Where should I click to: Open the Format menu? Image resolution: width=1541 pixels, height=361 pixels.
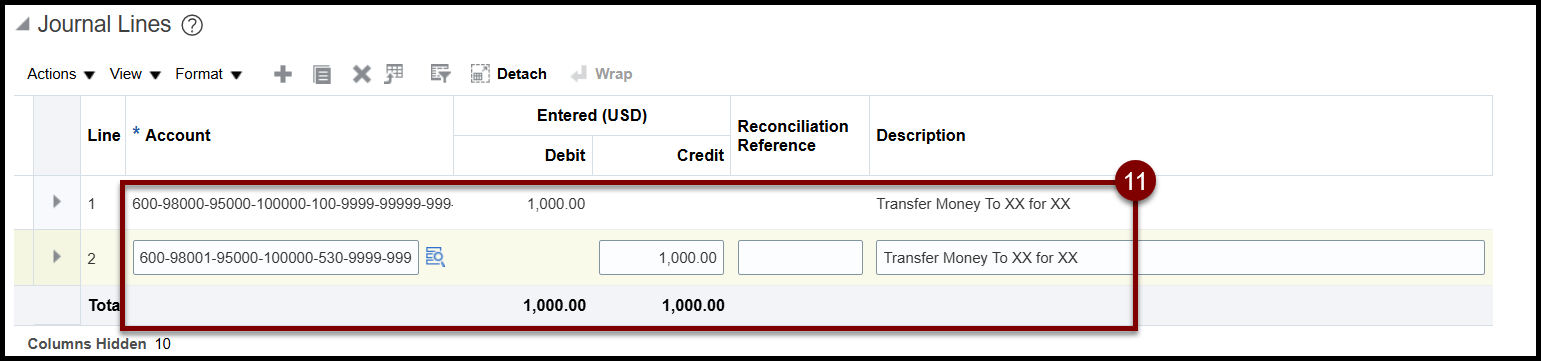point(208,74)
